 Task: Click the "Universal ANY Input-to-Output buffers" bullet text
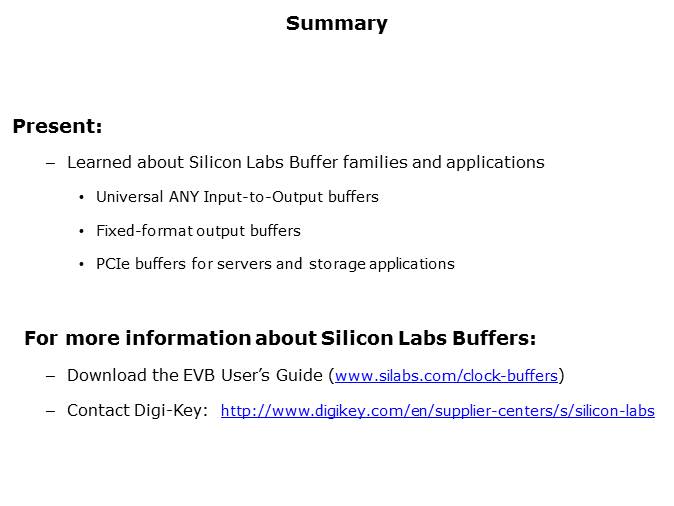coord(237,197)
